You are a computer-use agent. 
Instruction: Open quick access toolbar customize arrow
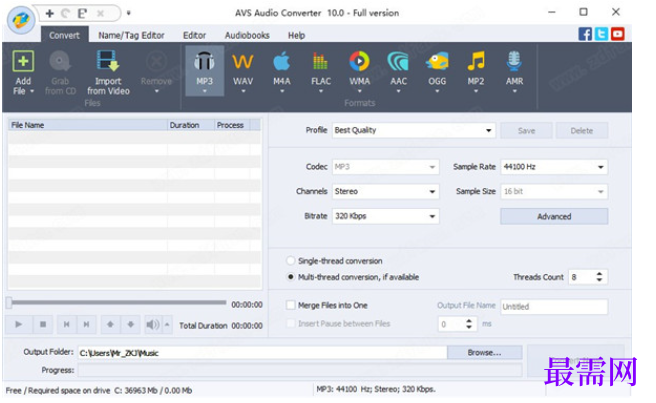(x=128, y=13)
